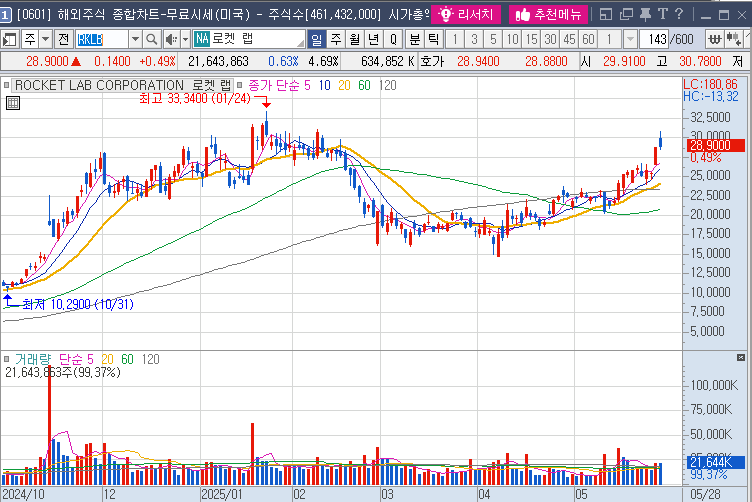Click the speaker sound icon

click(171, 39)
